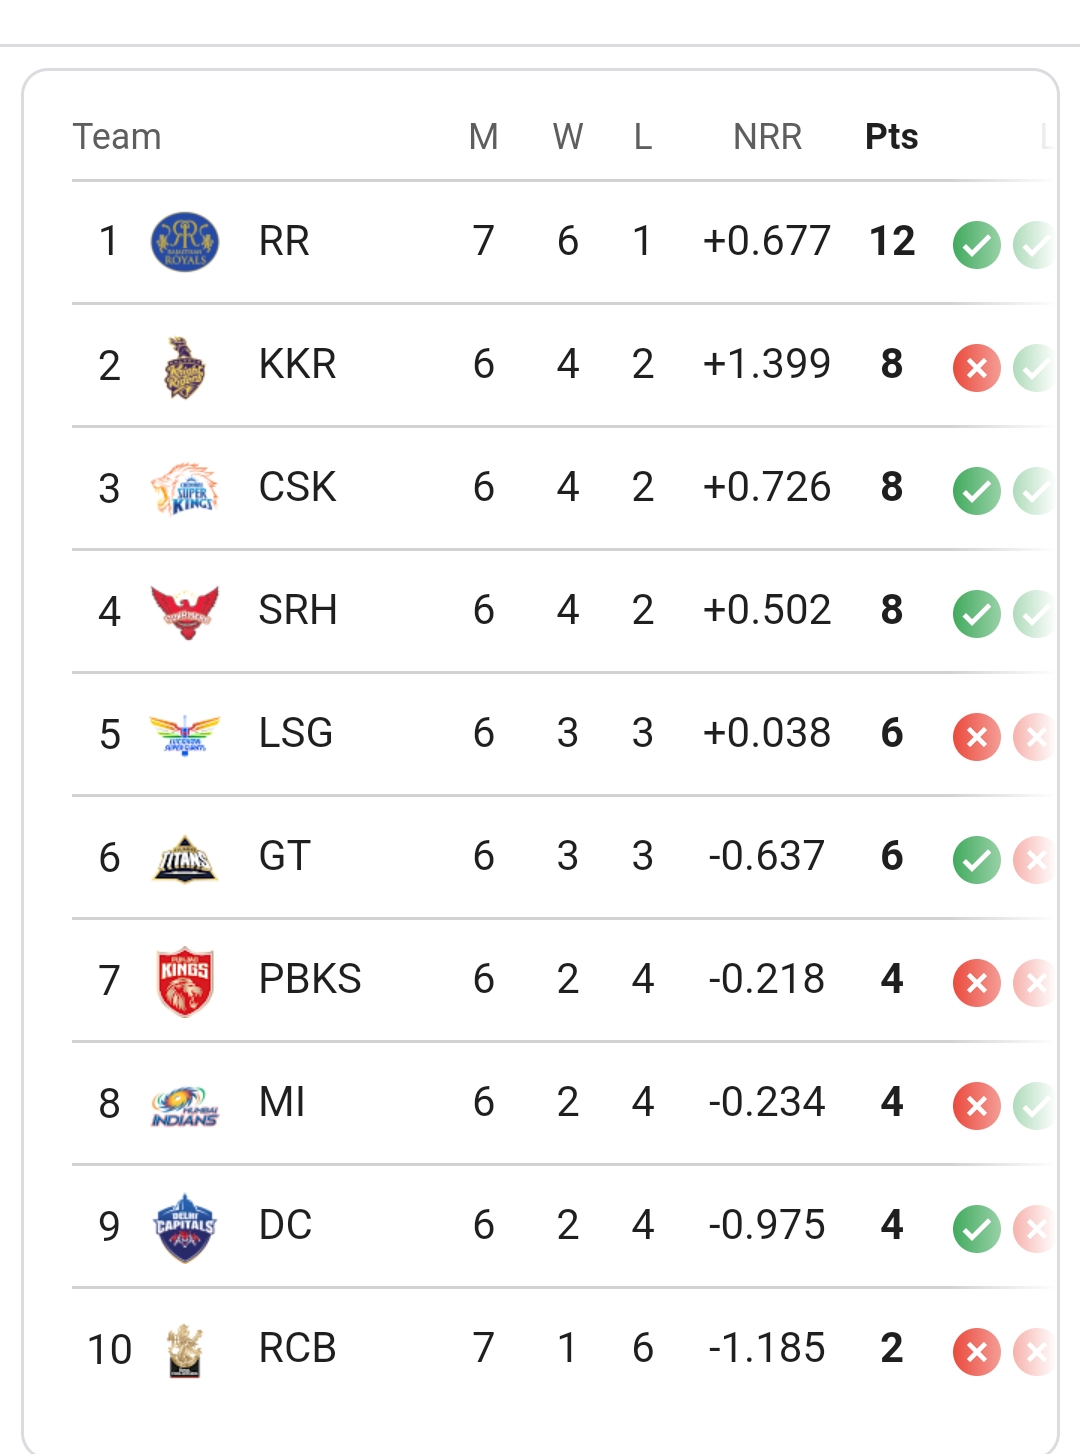Image resolution: width=1080 pixels, height=1454 pixels.
Task: Select the Chennai Super Kings logo
Action: 184,489
